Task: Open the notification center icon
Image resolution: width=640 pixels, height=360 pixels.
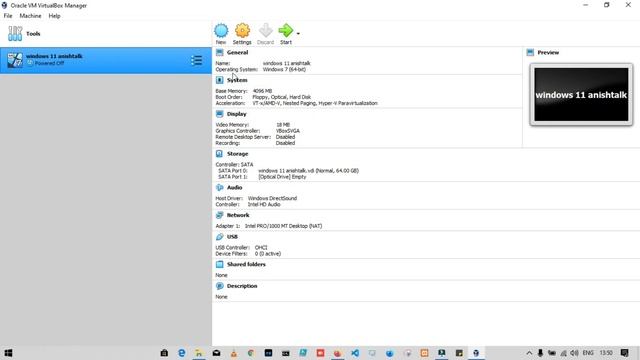Action: tap(624, 353)
